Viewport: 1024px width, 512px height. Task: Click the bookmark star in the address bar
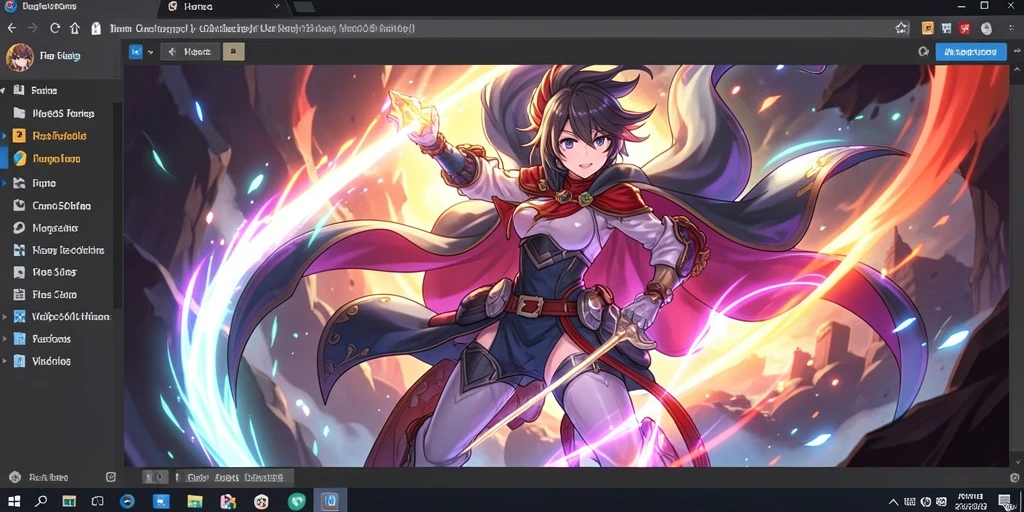pyautogui.click(x=902, y=28)
